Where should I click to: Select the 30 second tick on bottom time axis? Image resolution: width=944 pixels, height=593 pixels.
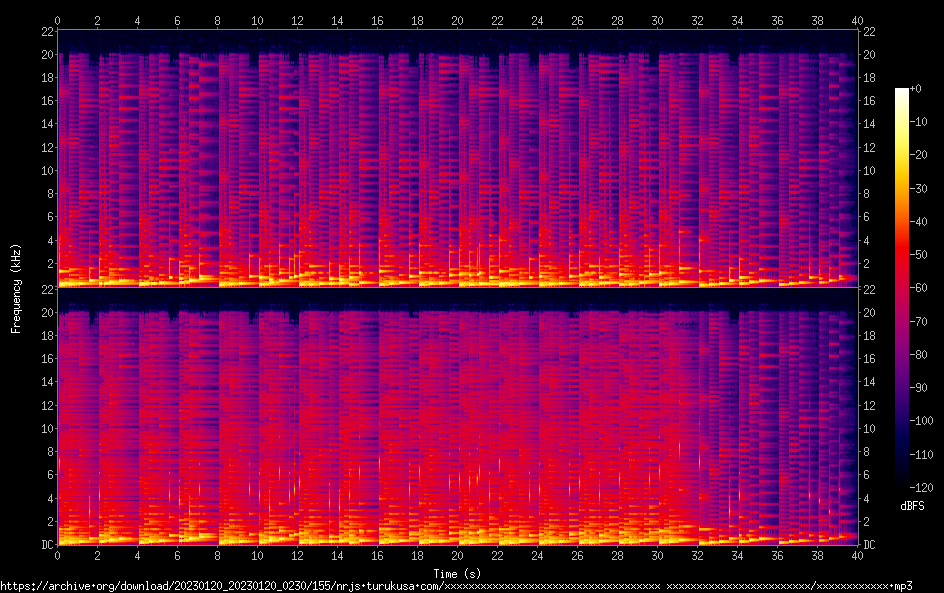point(657,555)
